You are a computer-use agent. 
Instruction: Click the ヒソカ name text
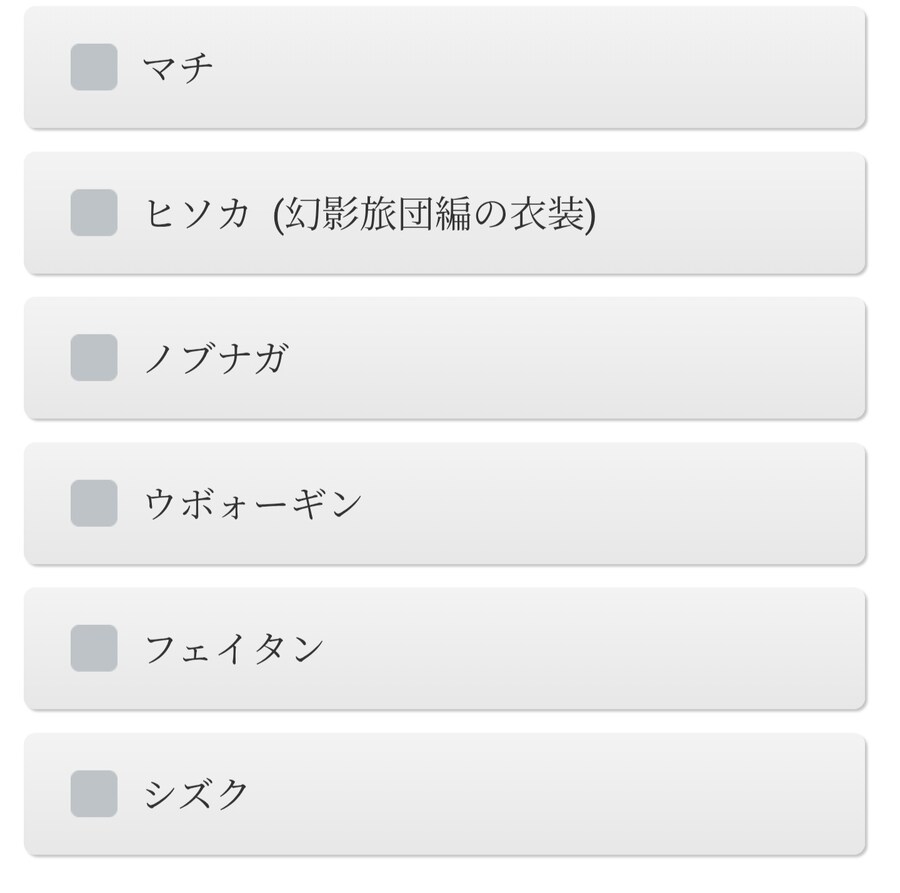point(197,213)
